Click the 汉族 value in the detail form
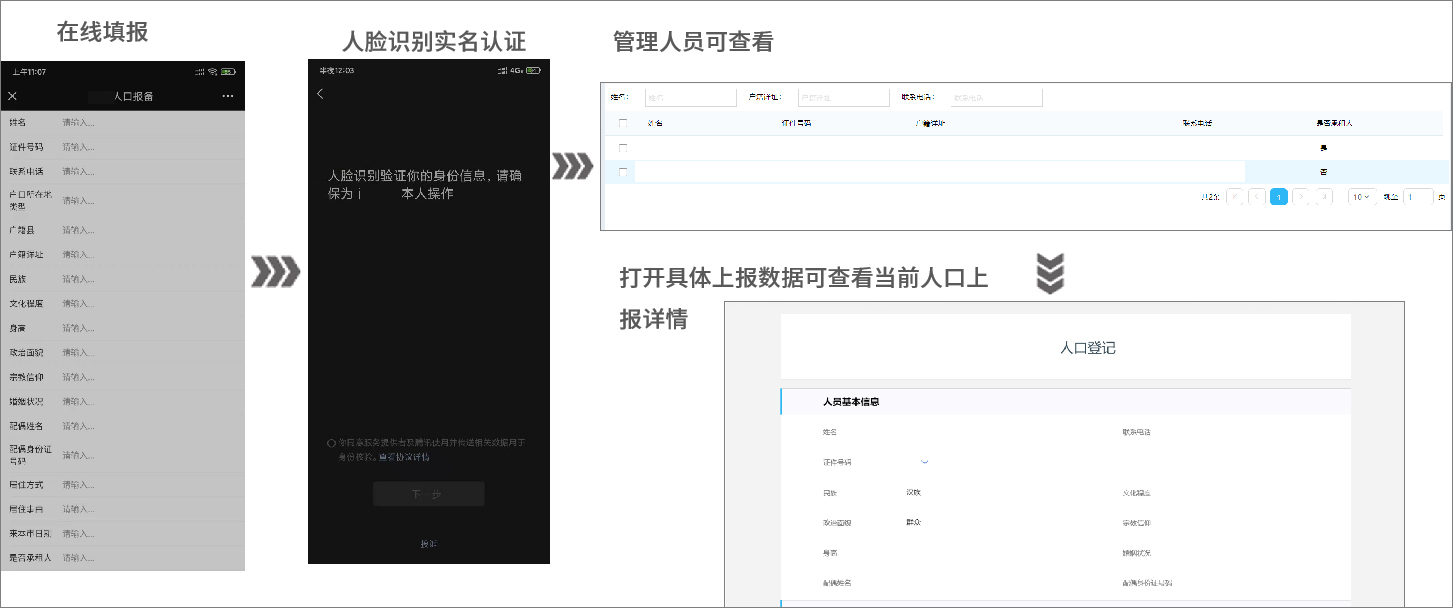Image resolution: width=1453 pixels, height=608 pixels. 913,492
